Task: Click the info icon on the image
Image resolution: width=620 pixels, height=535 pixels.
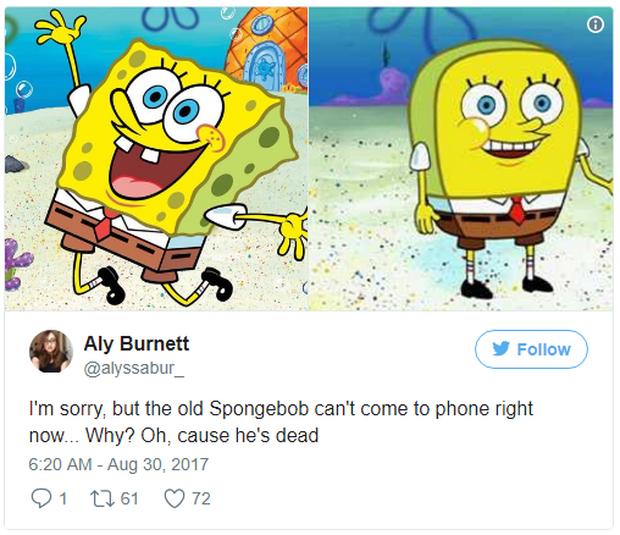Action: click(595, 25)
